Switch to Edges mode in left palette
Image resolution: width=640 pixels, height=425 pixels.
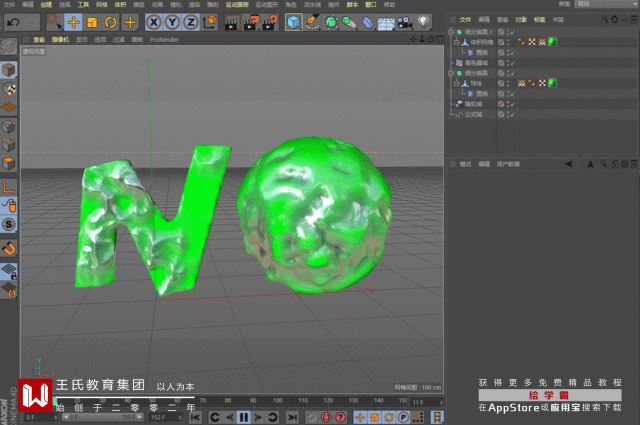point(9,145)
